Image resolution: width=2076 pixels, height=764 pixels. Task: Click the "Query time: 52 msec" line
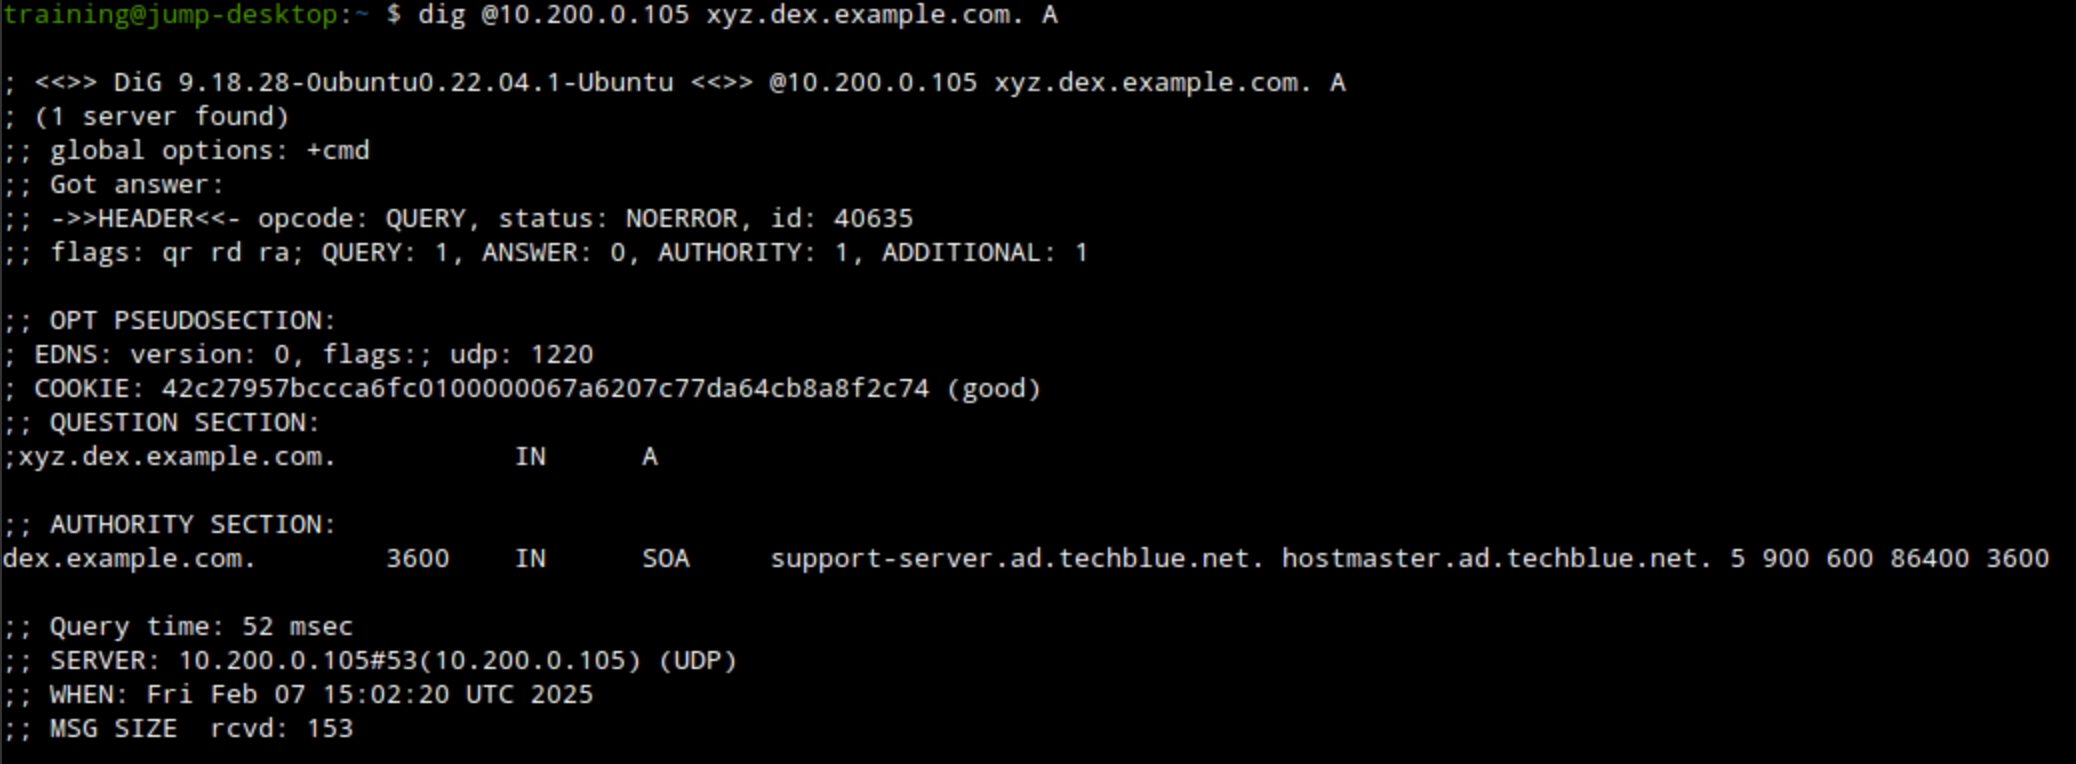tap(201, 627)
